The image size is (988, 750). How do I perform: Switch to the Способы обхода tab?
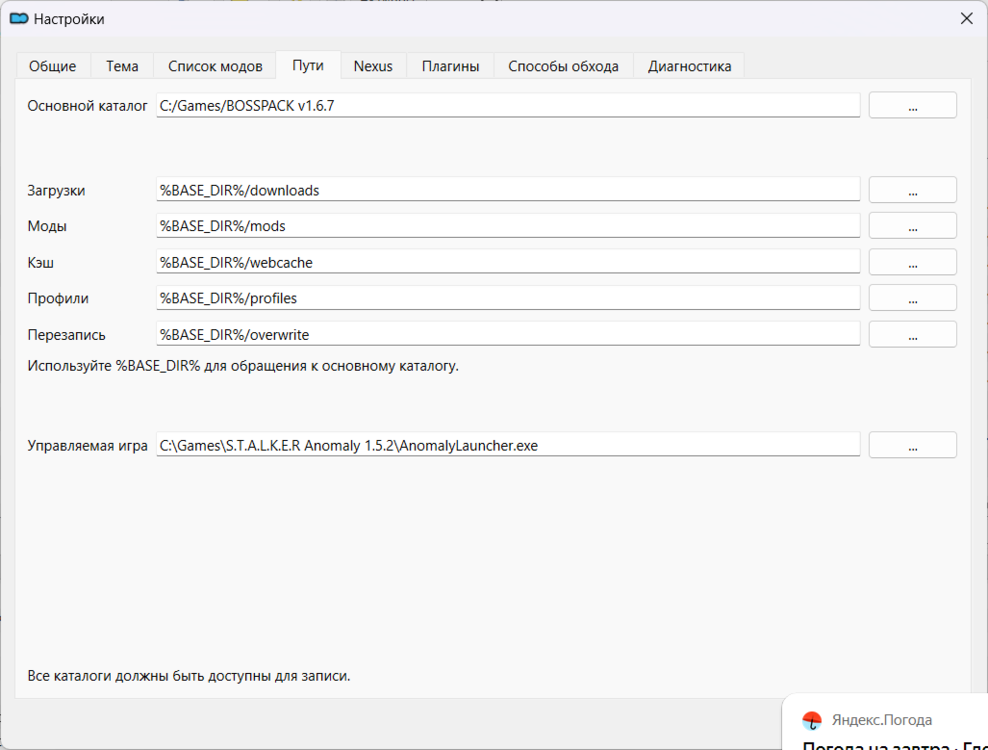tap(563, 66)
